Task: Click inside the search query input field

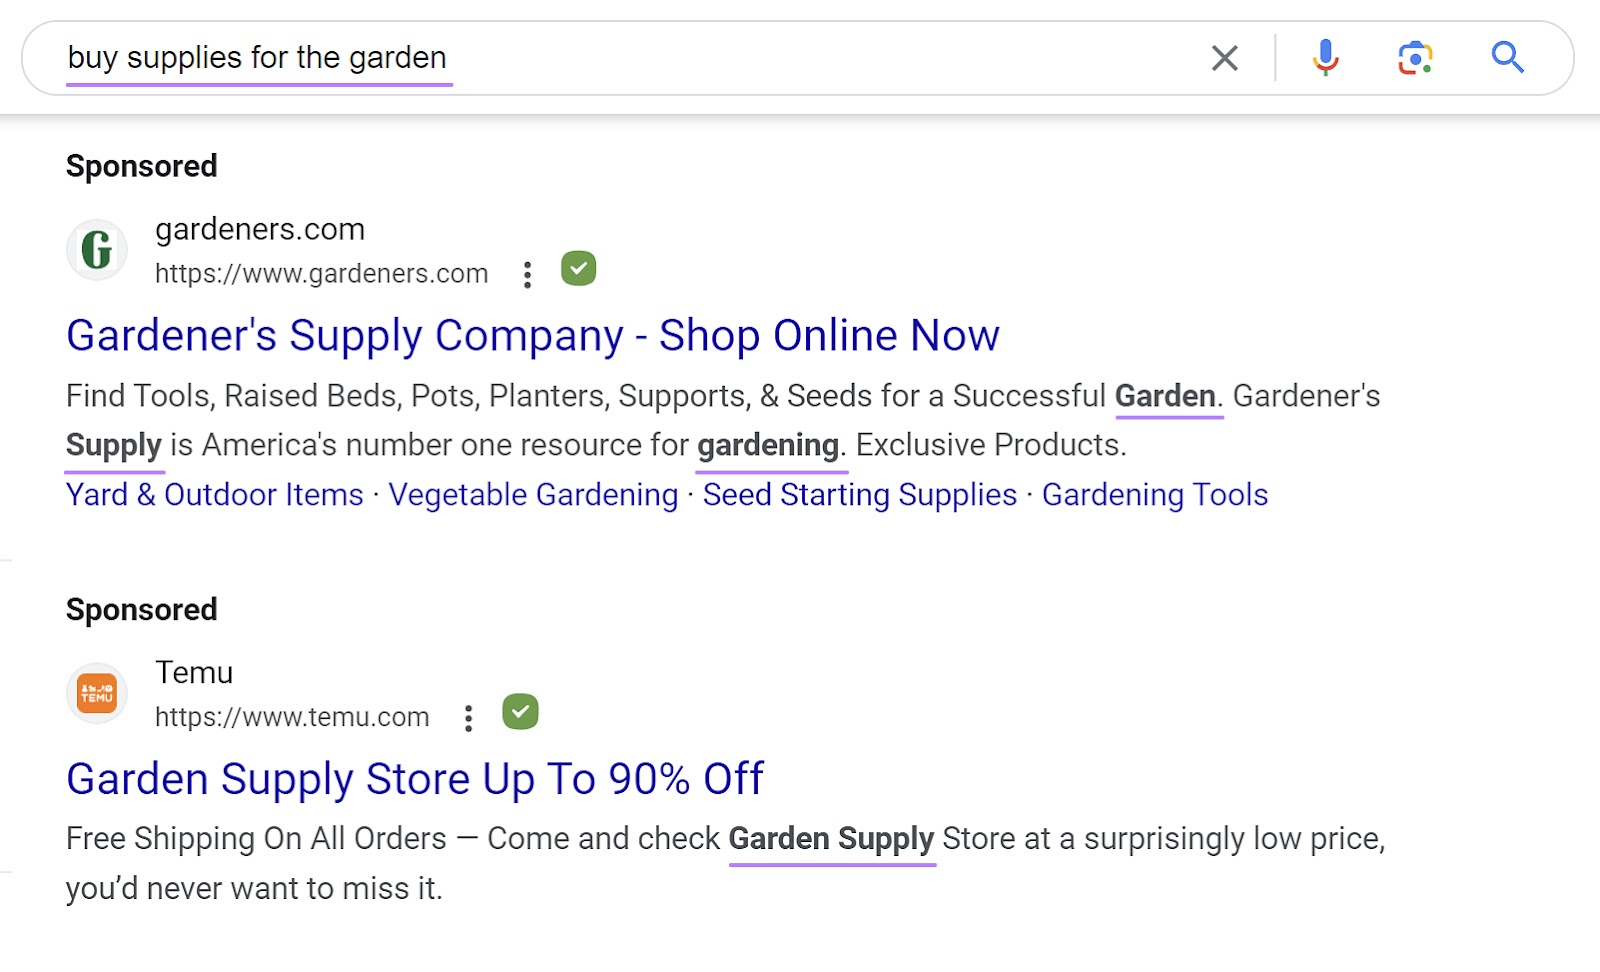Action: [600, 57]
